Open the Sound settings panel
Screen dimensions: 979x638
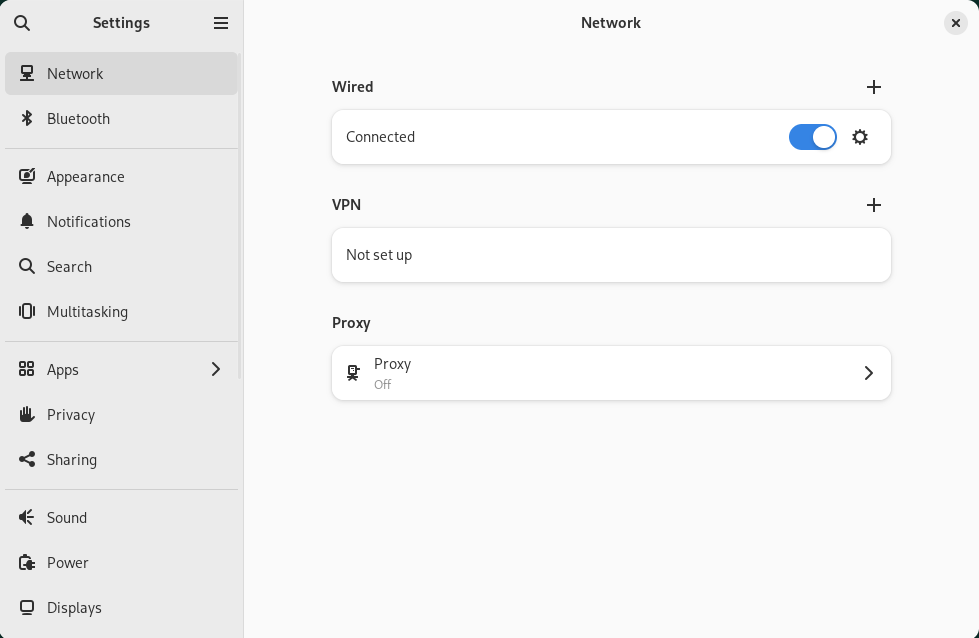tap(67, 518)
